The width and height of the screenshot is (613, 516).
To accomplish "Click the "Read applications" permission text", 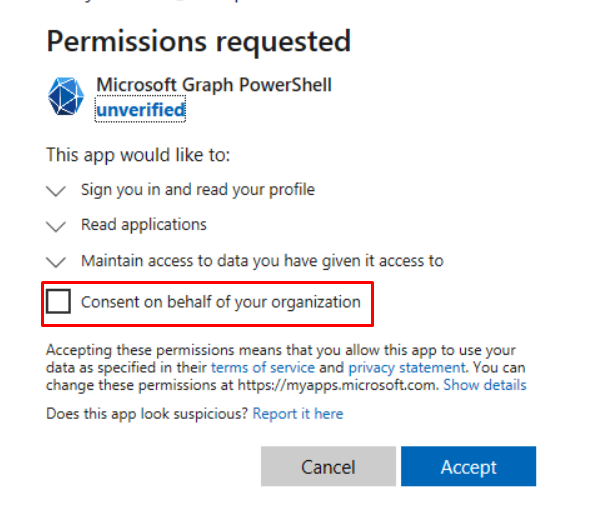I will coord(144,224).
